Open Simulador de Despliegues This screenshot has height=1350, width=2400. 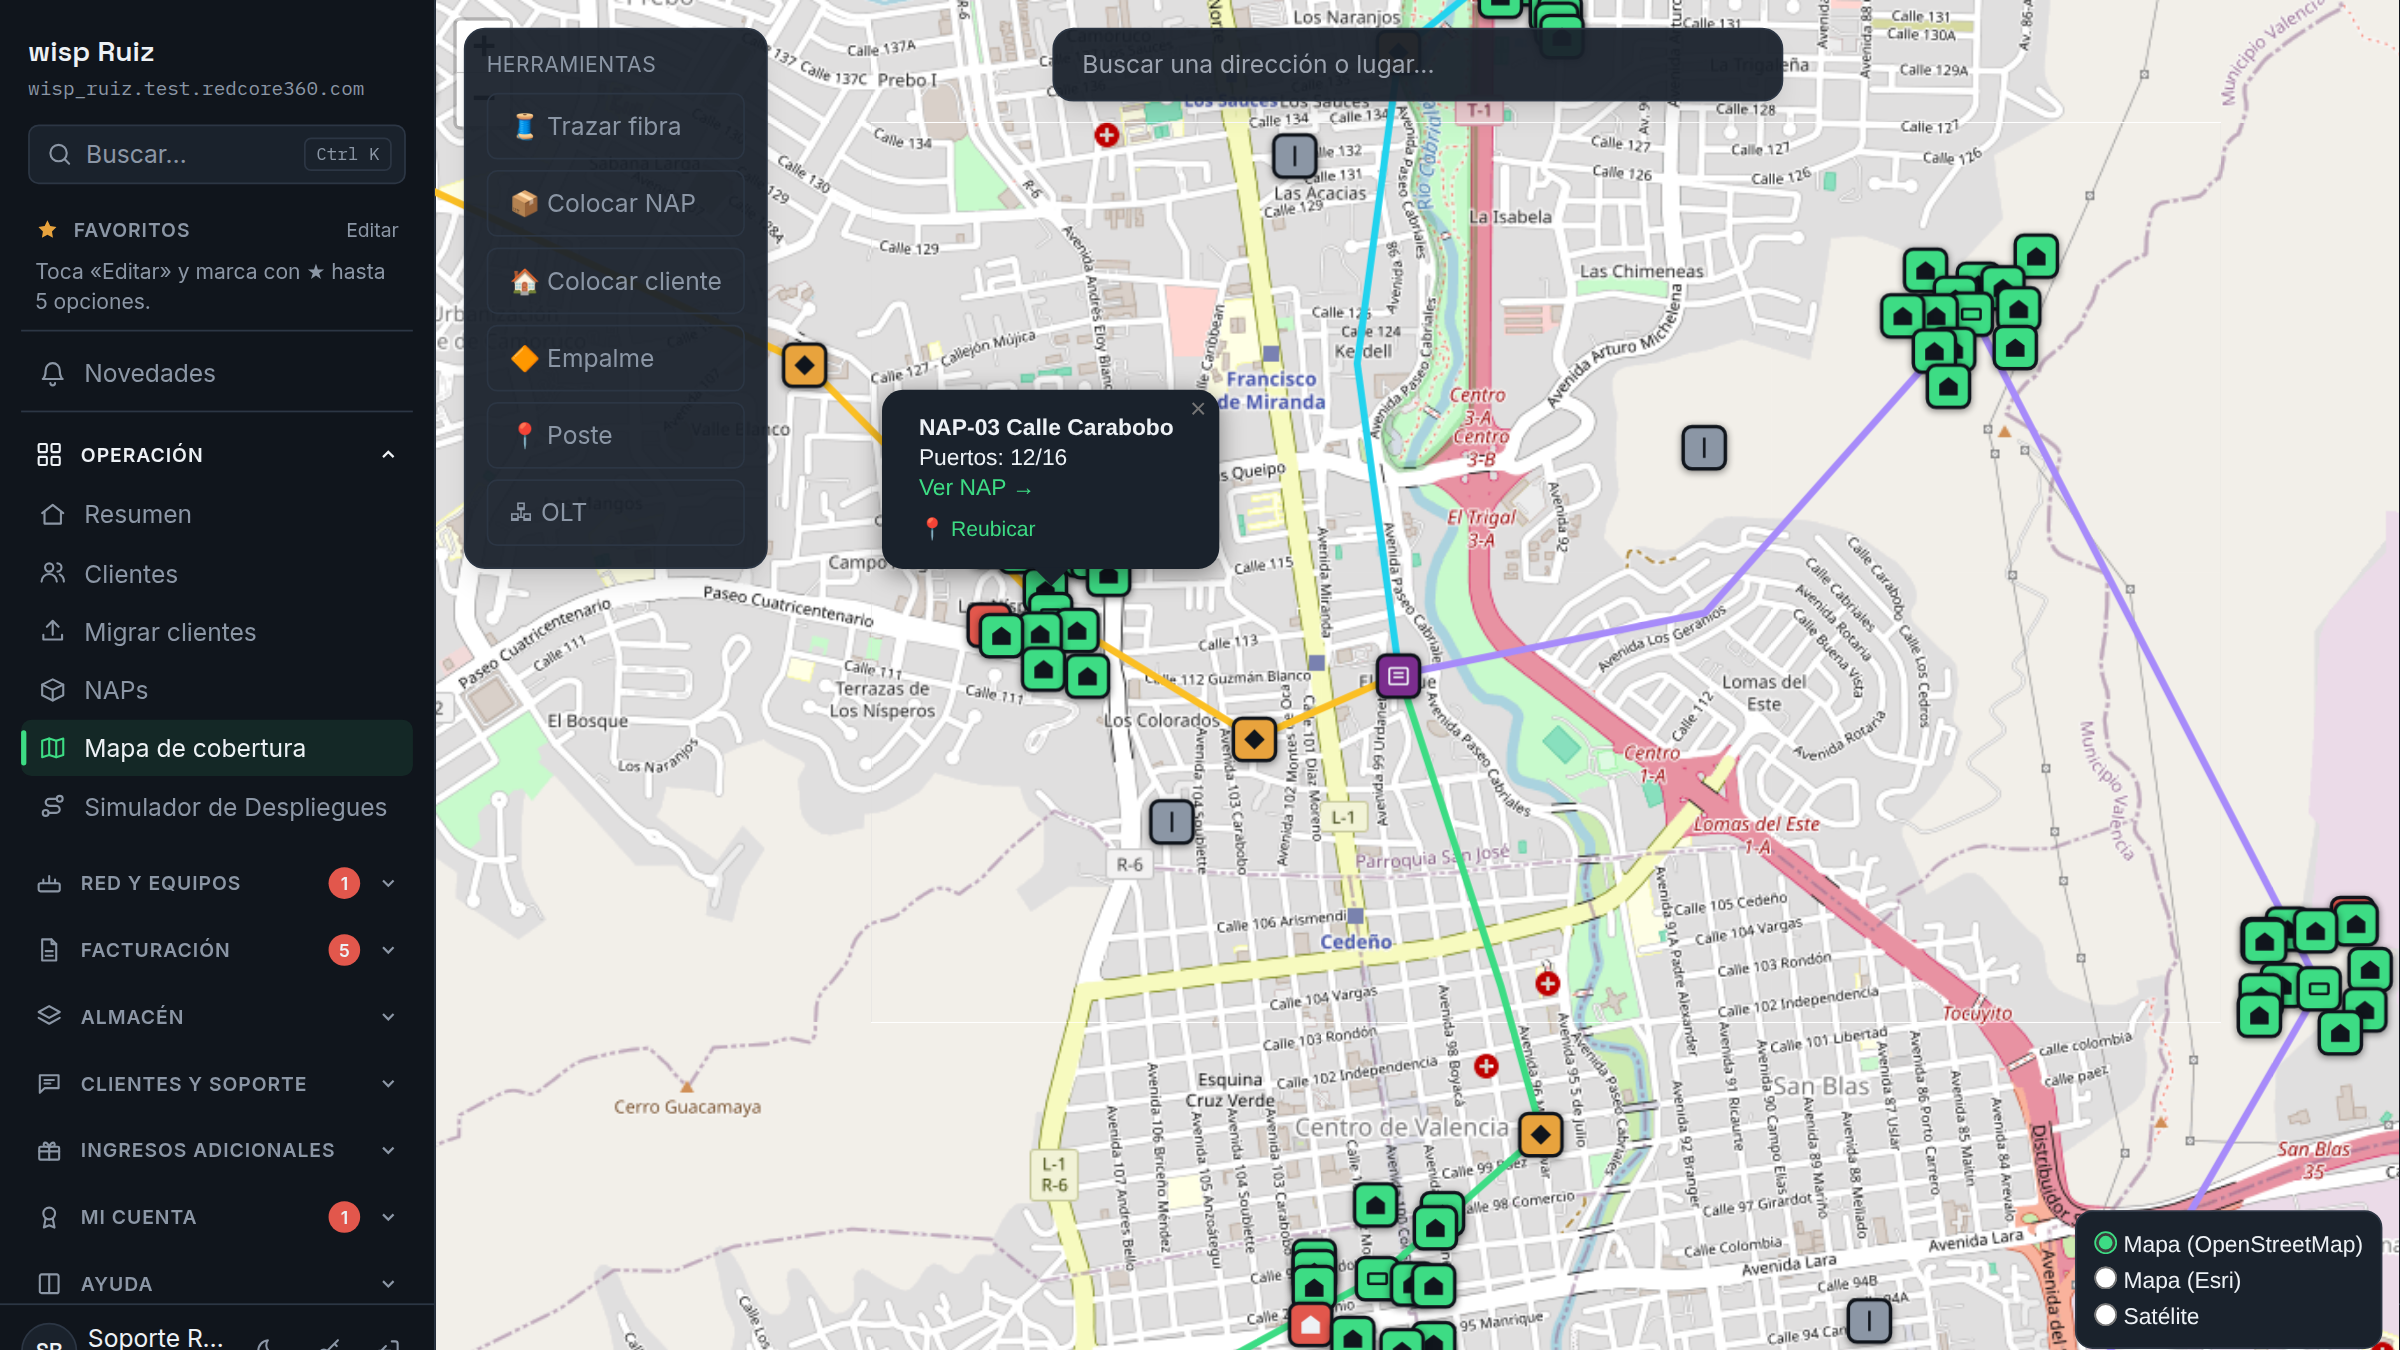tap(216, 807)
